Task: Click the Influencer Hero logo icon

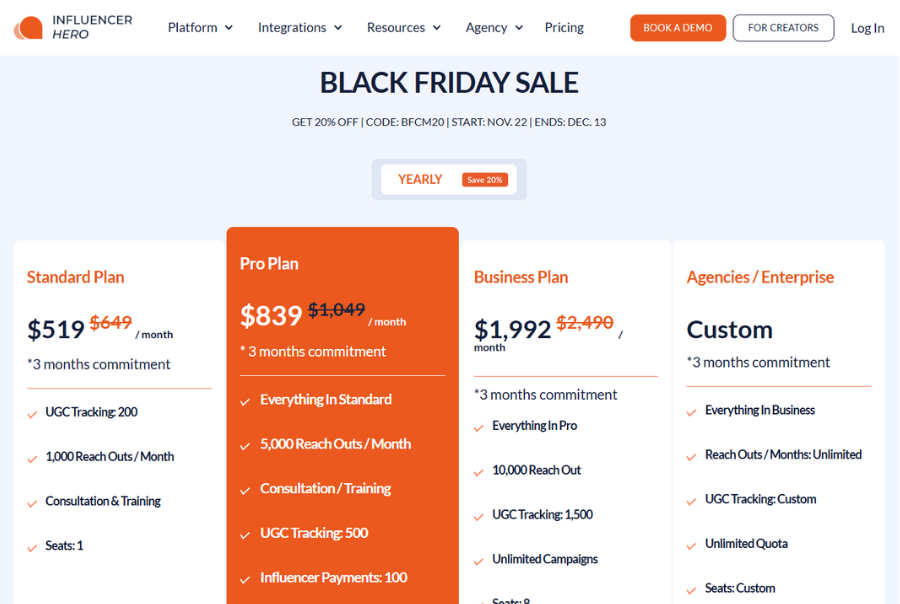Action: 28,28
